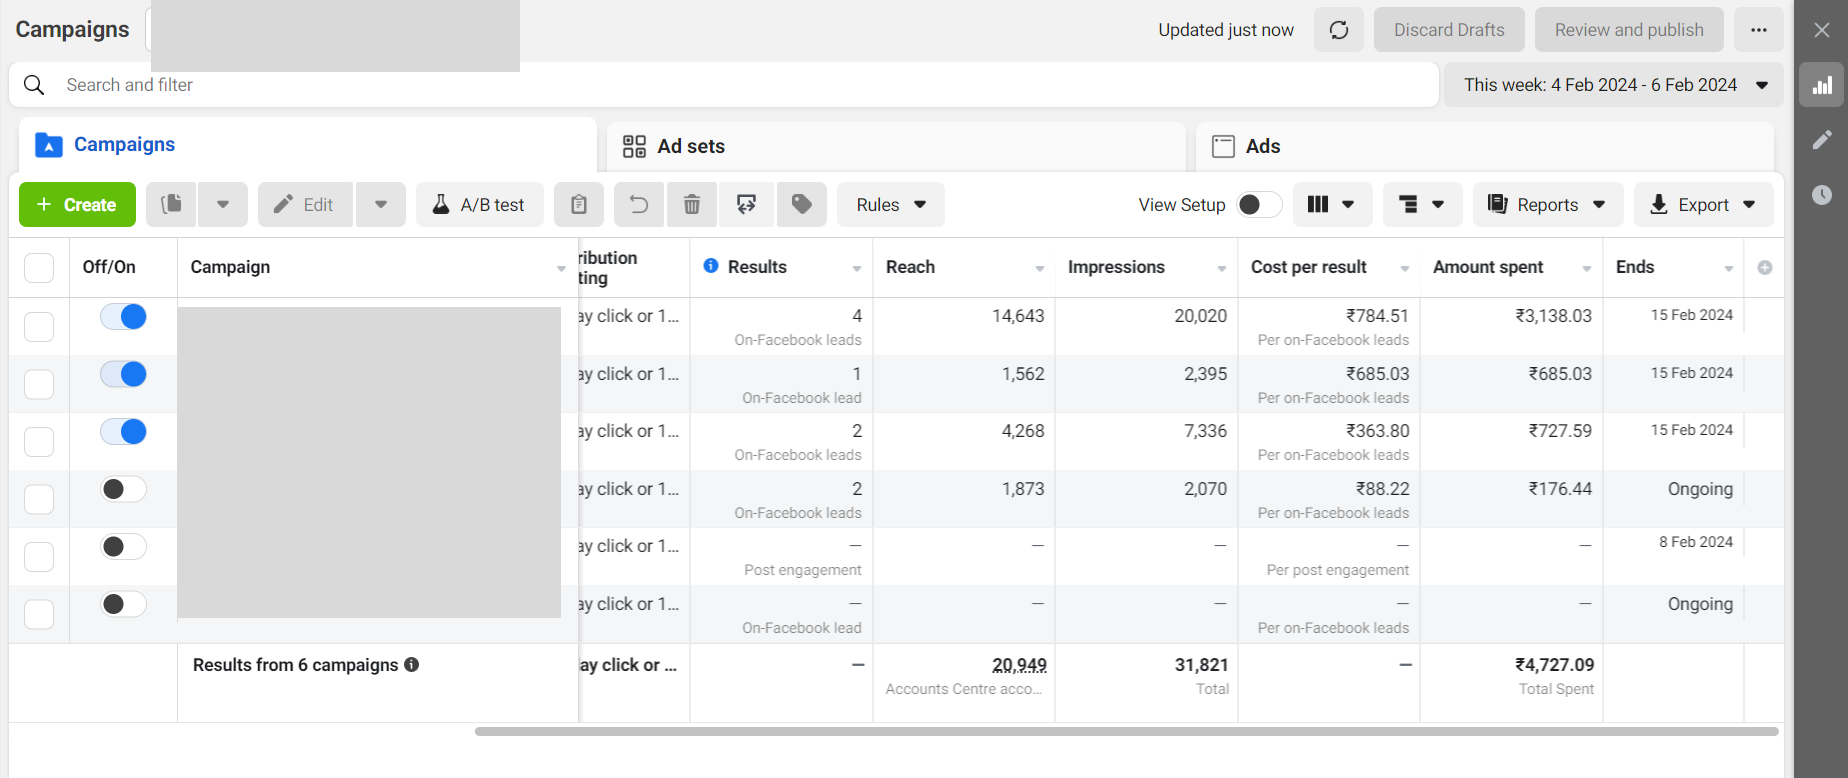Turn off the first campaign toggle
Screen dimensions: 1848x778
[124, 317]
